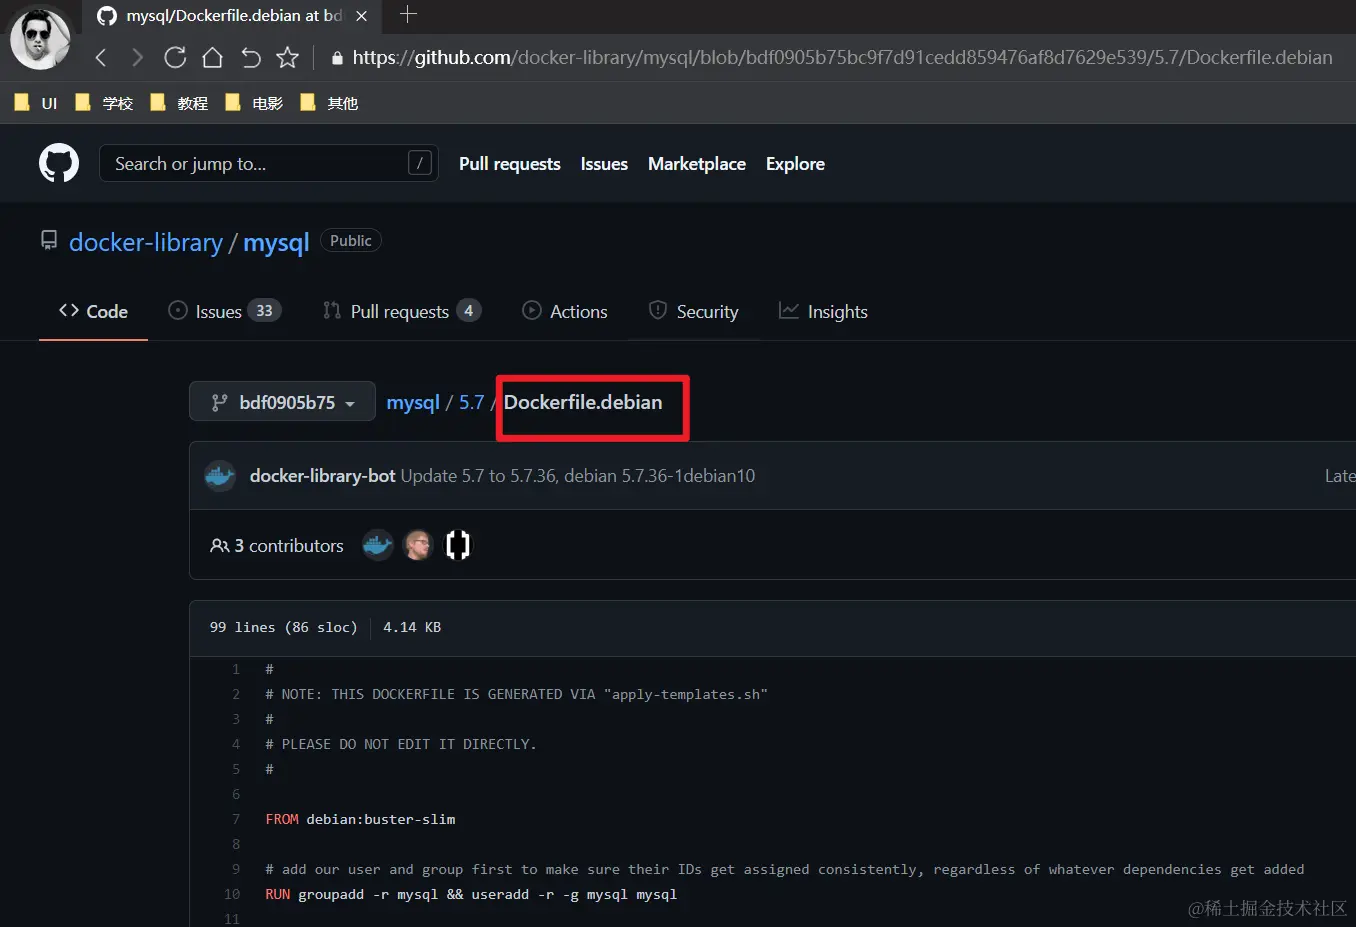This screenshot has height=927, width=1356.
Task: Click the Dockerfile.debian file name
Action: (x=583, y=402)
